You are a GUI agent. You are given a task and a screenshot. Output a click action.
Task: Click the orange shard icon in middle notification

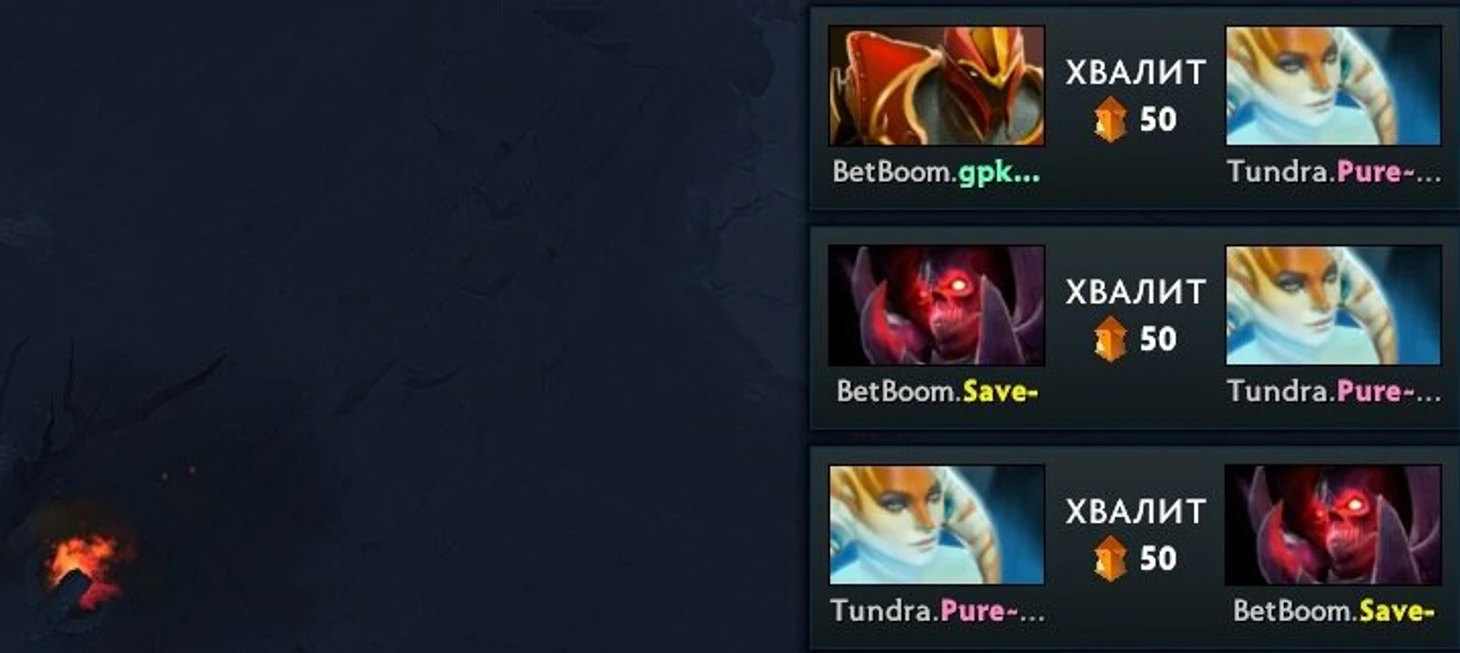(1111, 340)
